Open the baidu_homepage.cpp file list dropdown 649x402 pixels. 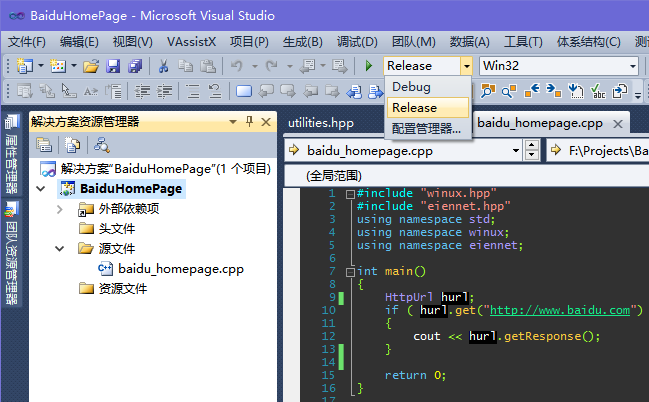click(516, 150)
